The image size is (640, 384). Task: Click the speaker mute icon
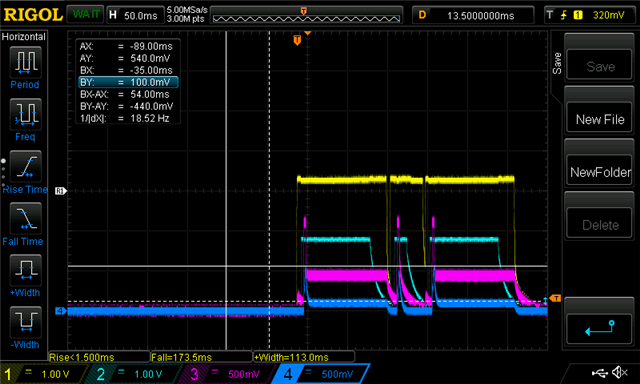620,372
